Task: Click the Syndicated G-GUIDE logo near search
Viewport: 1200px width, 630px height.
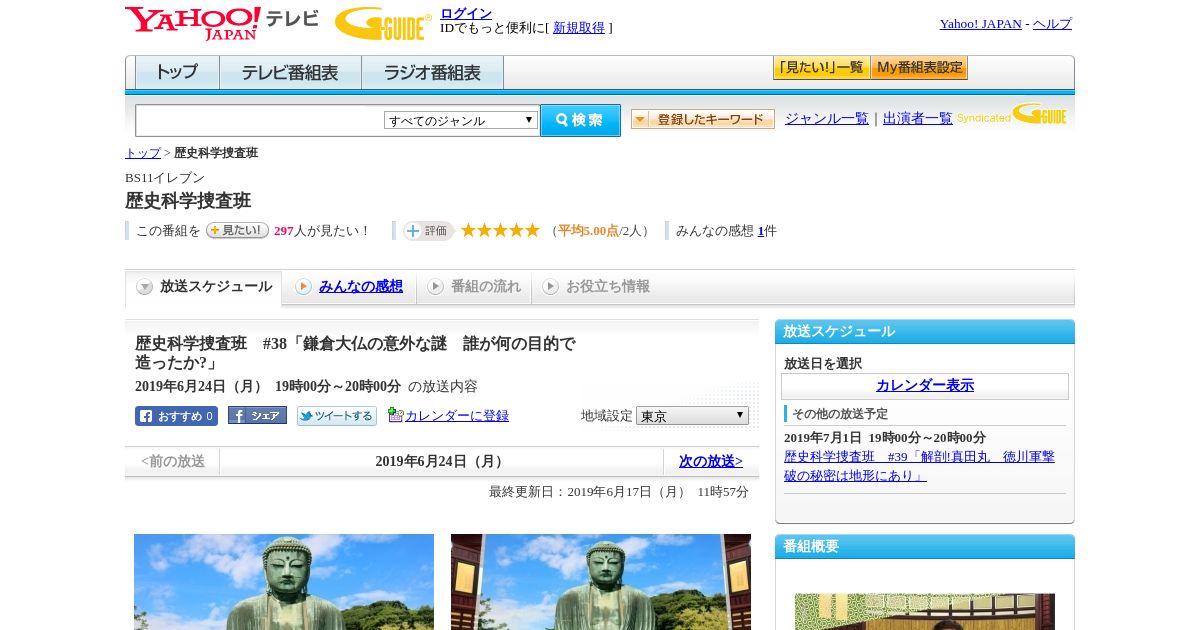Action: point(1012,114)
